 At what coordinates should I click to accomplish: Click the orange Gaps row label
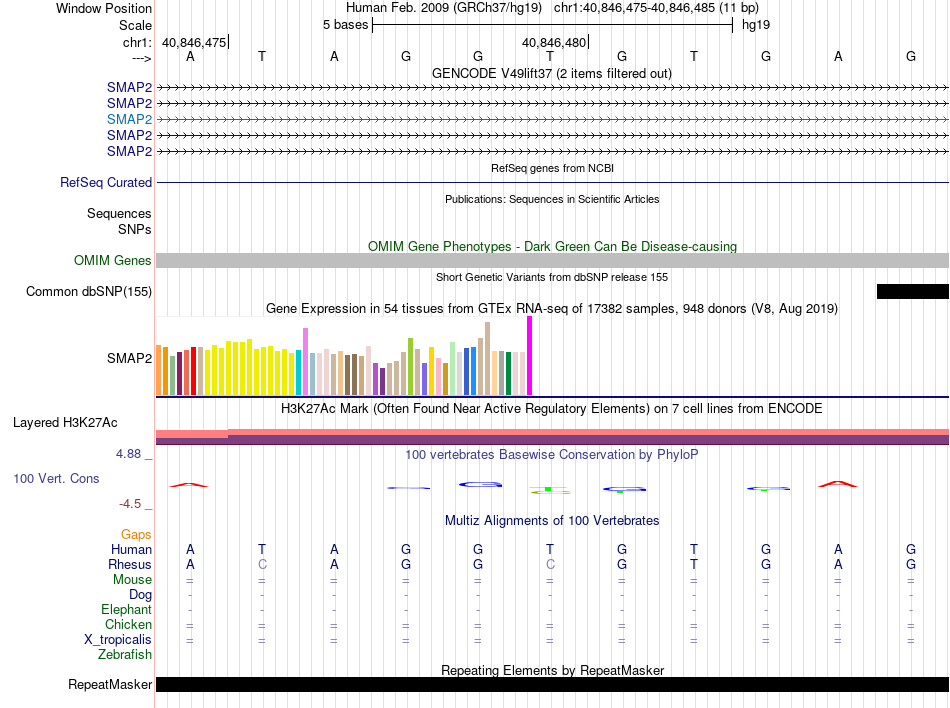(136, 534)
